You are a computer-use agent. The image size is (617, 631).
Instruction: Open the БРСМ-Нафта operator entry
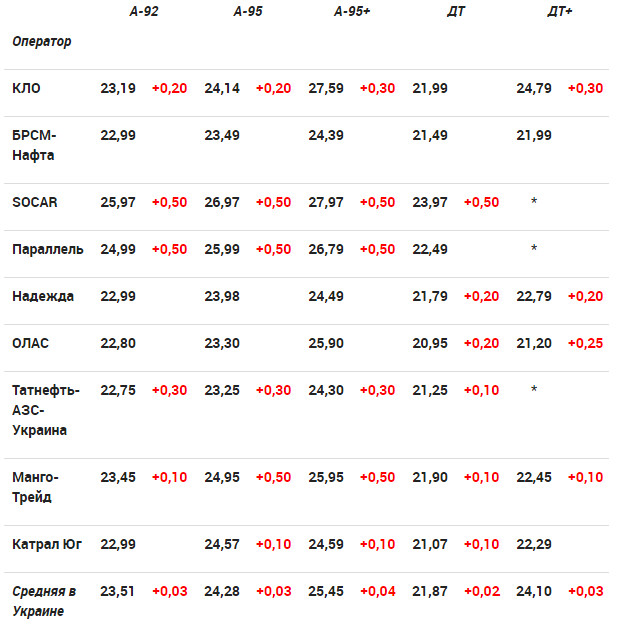point(35,145)
